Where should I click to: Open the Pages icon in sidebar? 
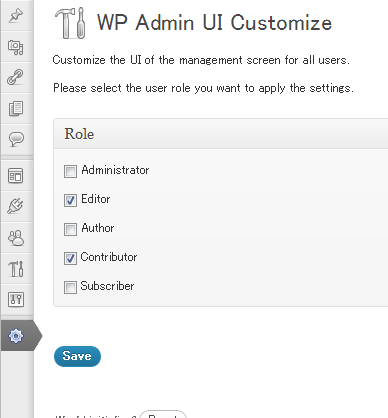pyautogui.click(x=16, y=108)
